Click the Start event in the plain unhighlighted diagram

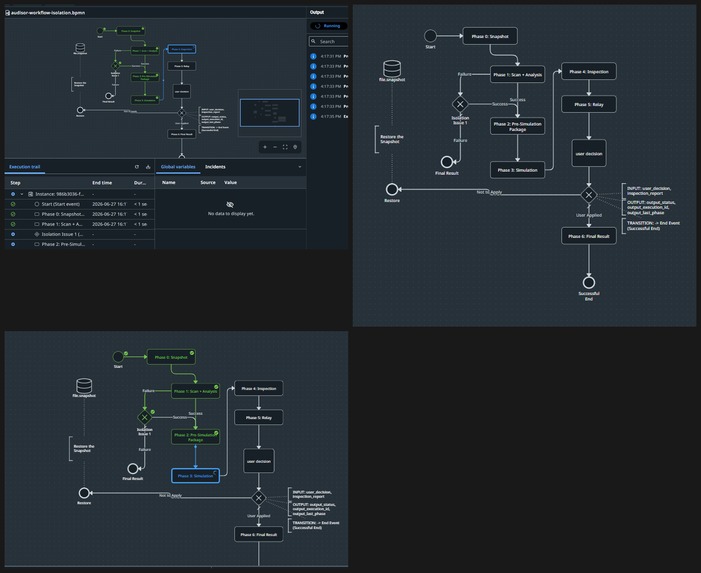(430, 35)
